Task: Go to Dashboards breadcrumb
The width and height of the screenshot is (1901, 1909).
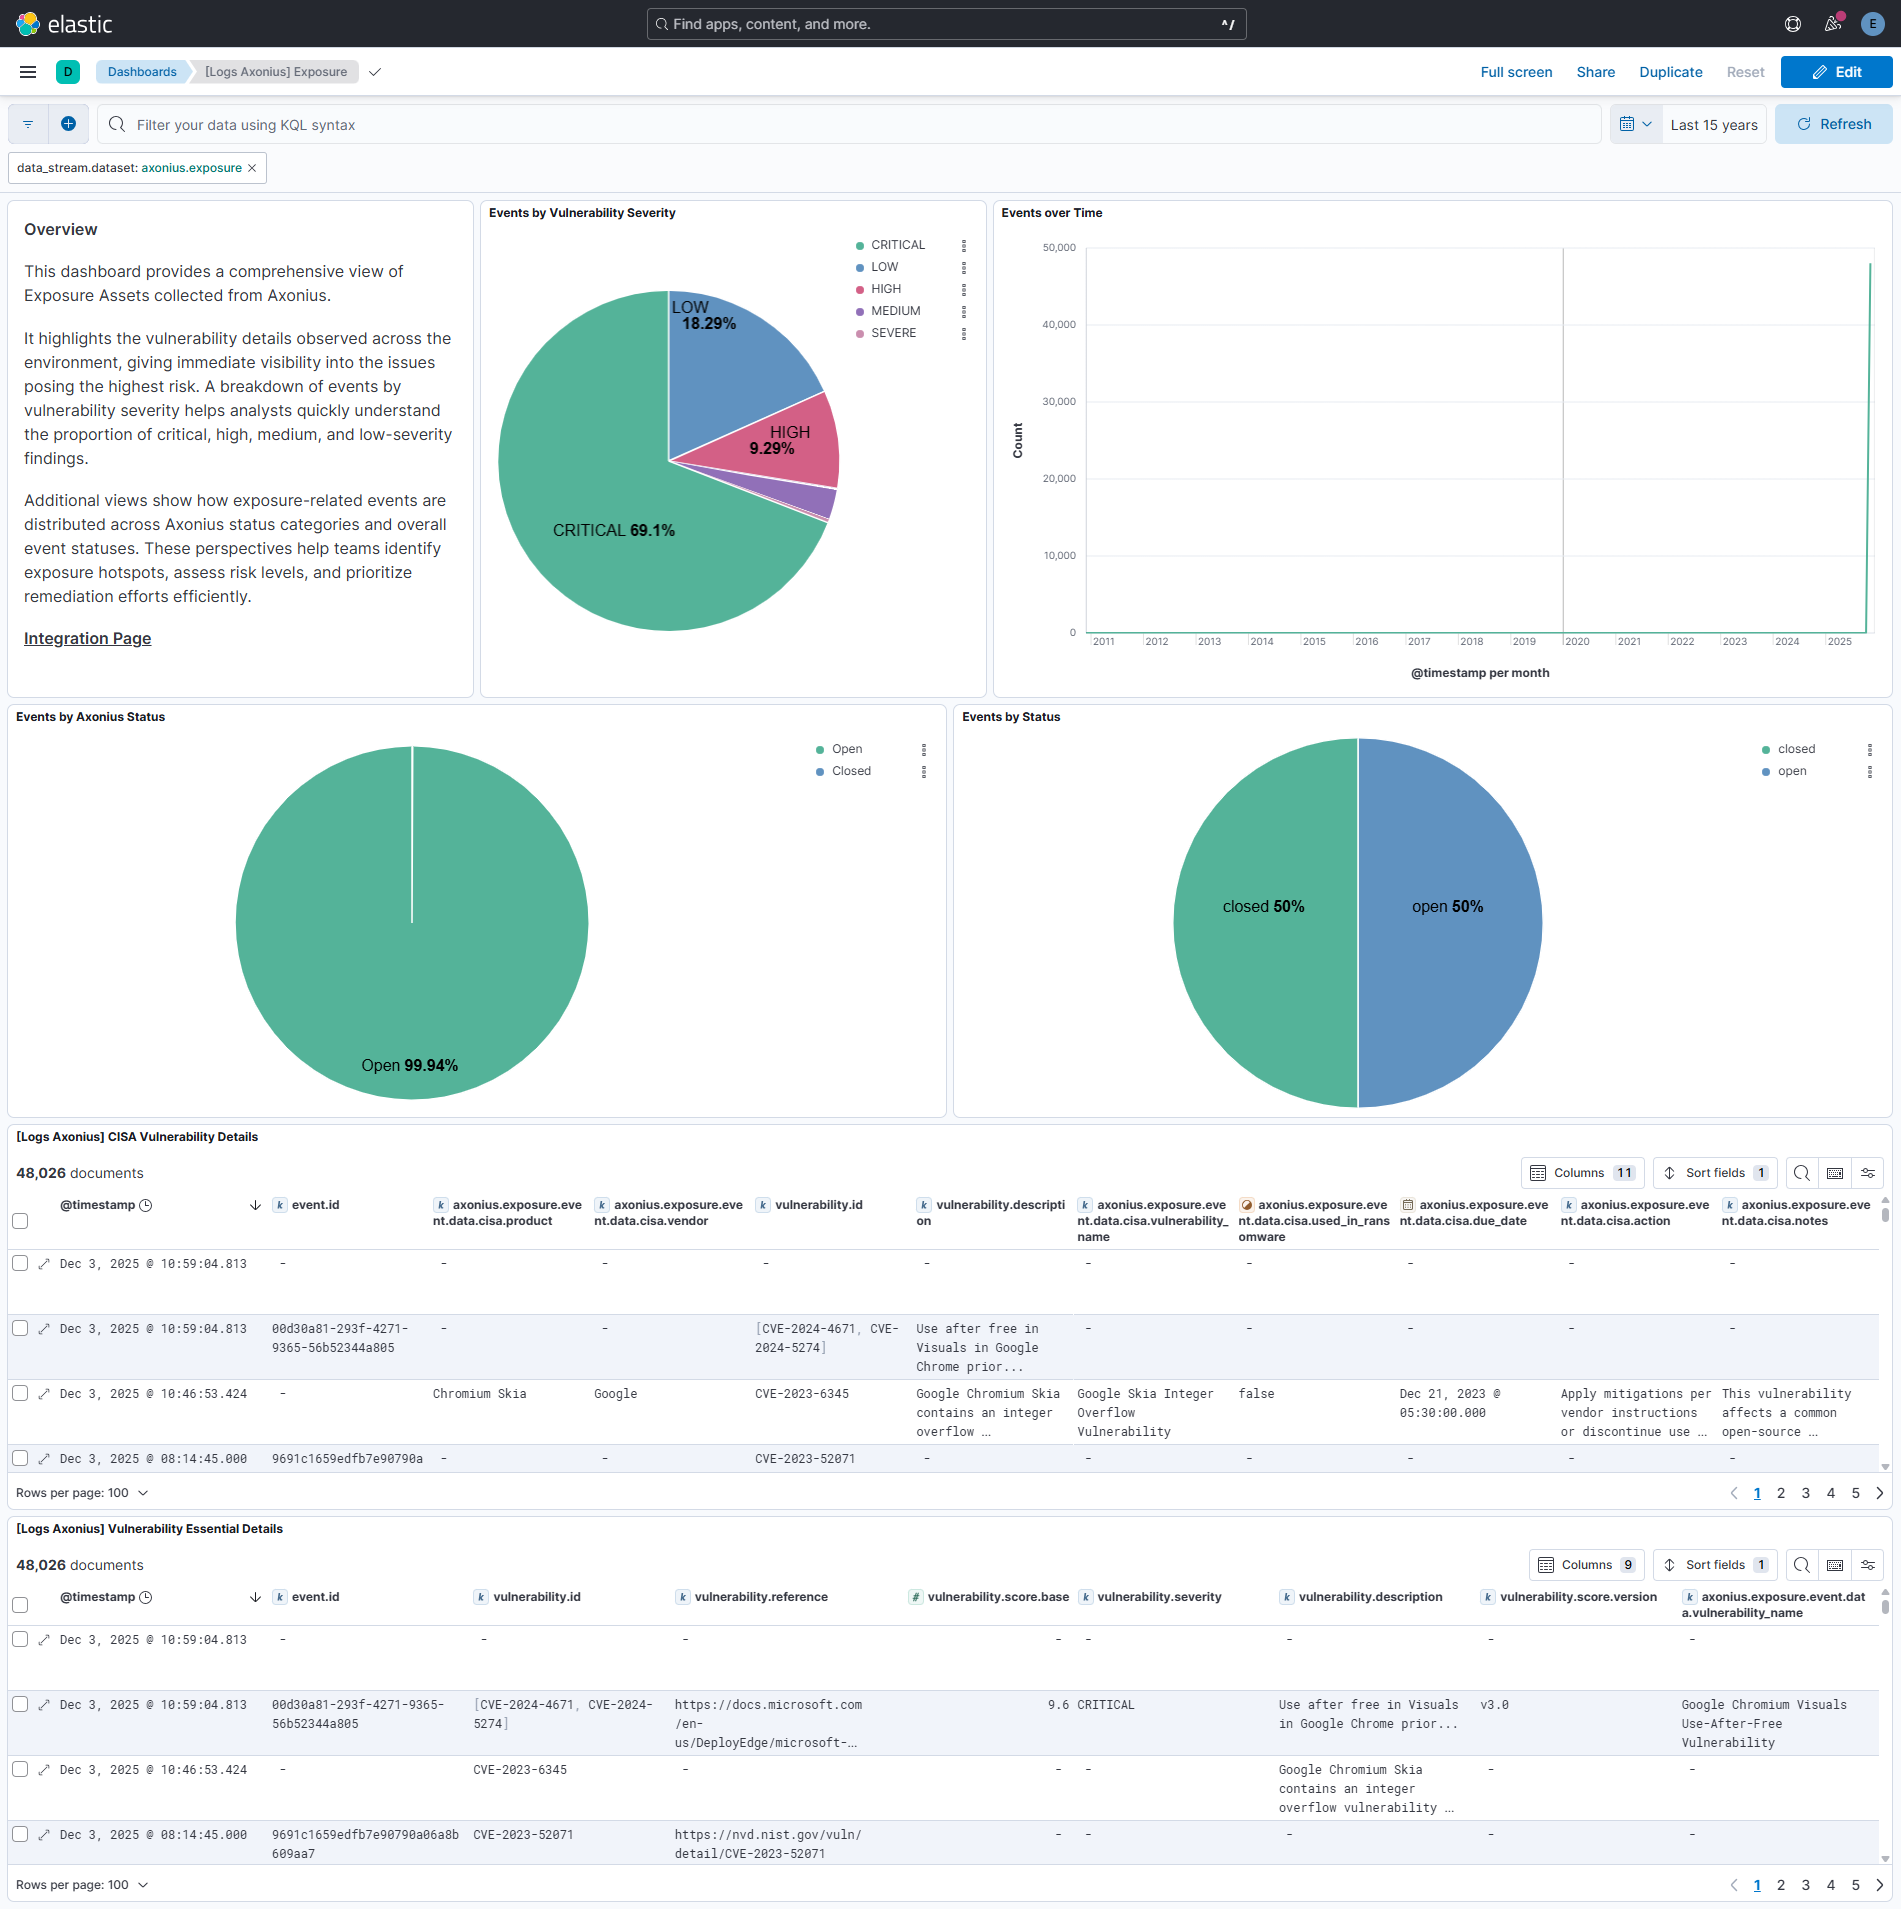Action: (142, 72)
